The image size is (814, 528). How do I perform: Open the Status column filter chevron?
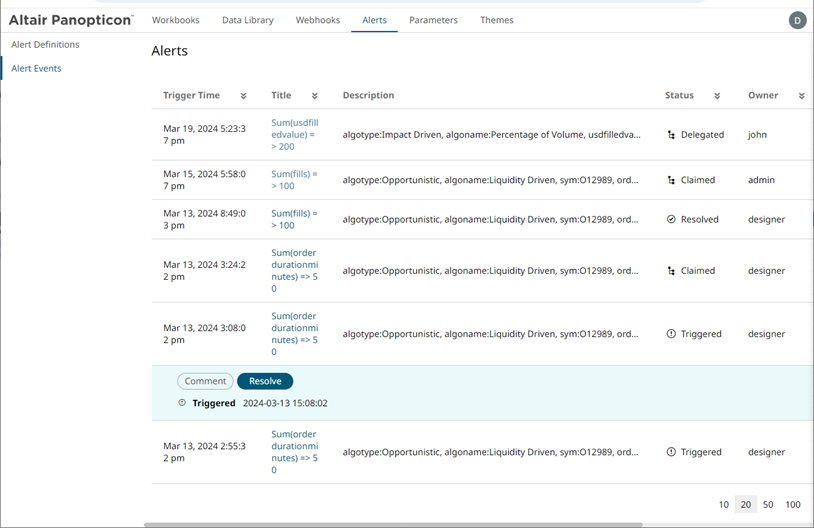pyautogui.click(x=717, y=96)
